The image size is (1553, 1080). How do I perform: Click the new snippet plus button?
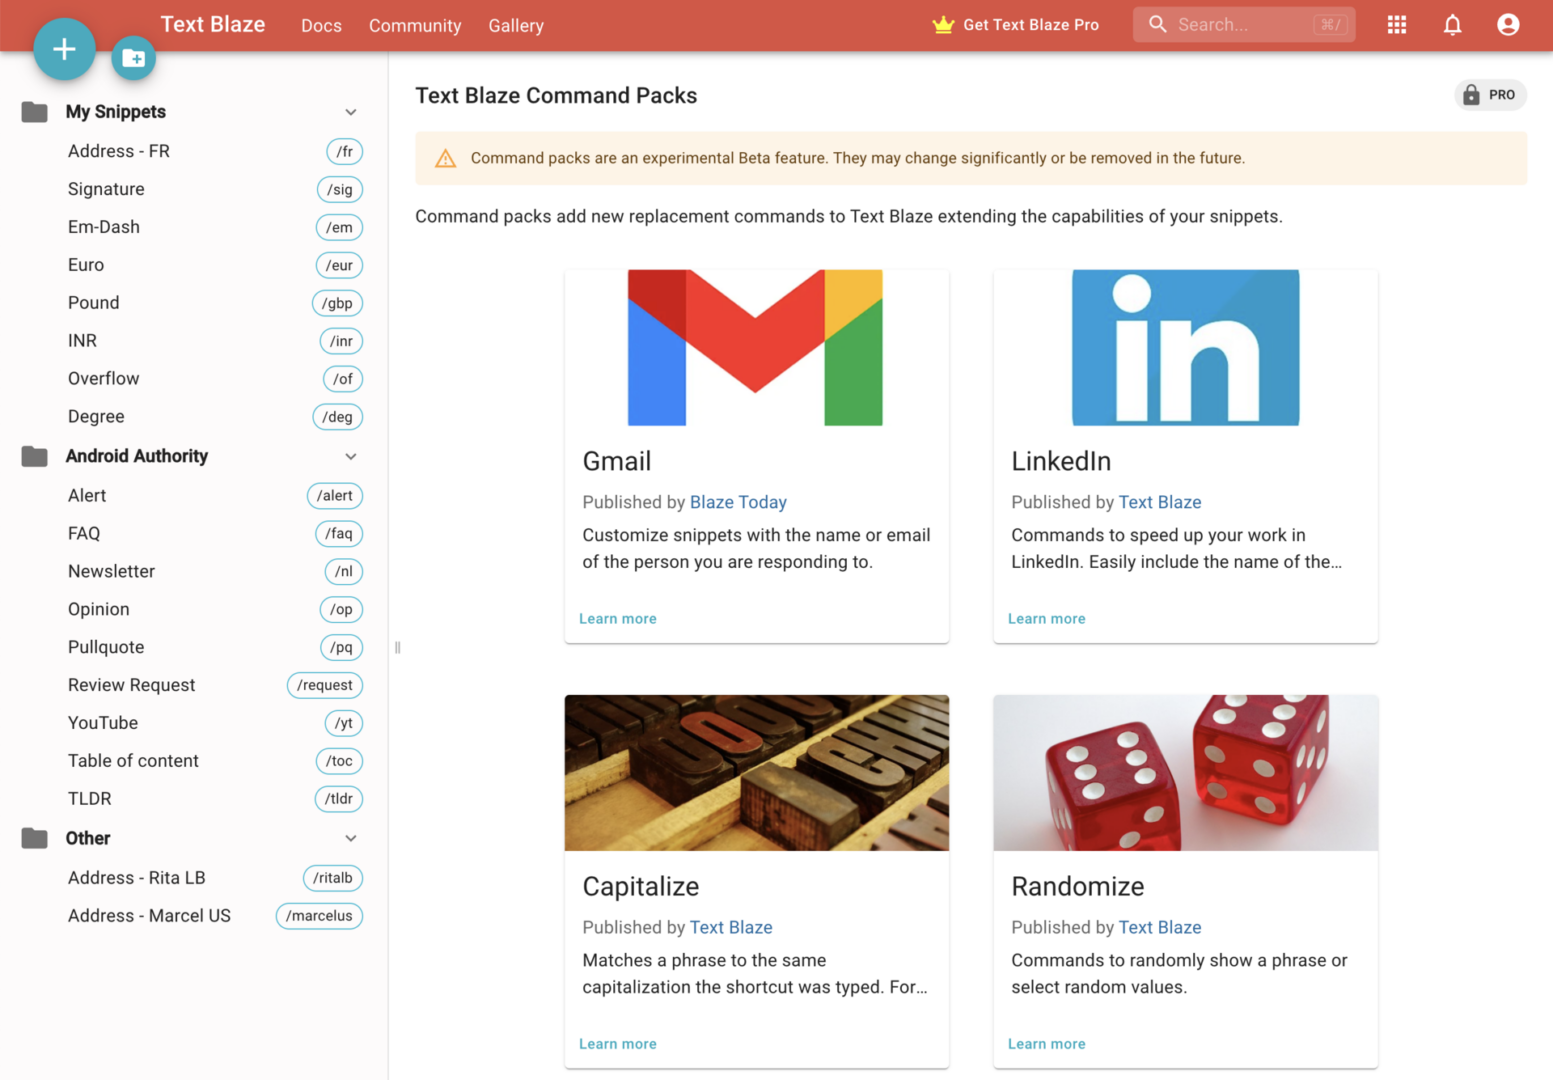(x=64, y=49)
